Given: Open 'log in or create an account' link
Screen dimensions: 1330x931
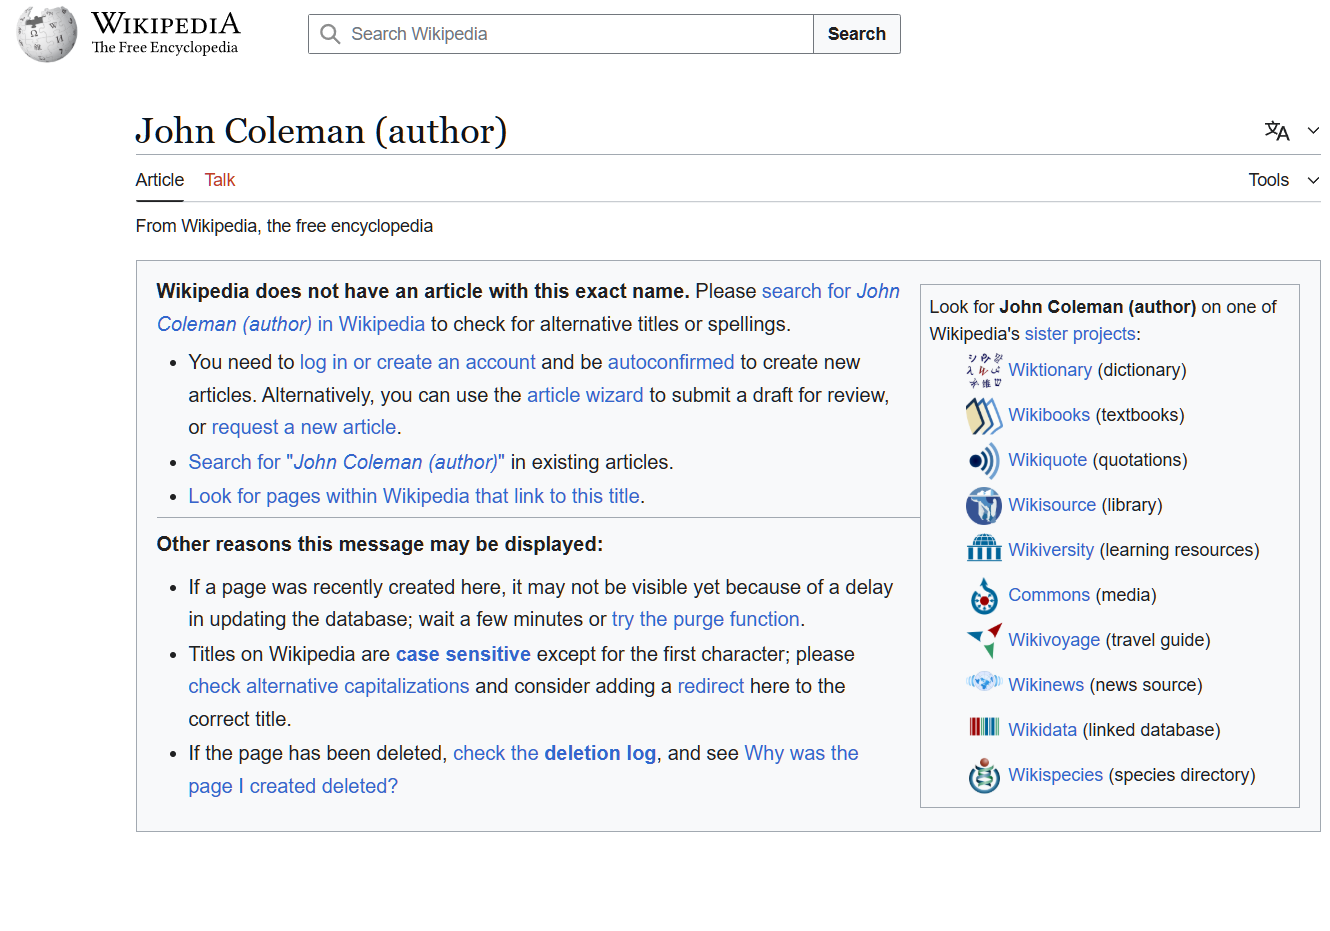Looking at the screenshot, I should point(418,362).
